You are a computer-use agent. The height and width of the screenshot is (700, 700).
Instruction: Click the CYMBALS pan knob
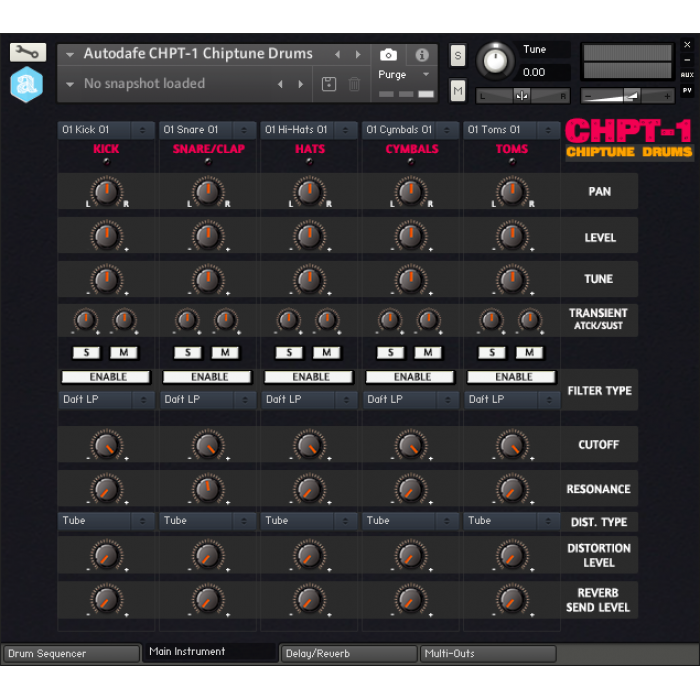click(411, 191)
